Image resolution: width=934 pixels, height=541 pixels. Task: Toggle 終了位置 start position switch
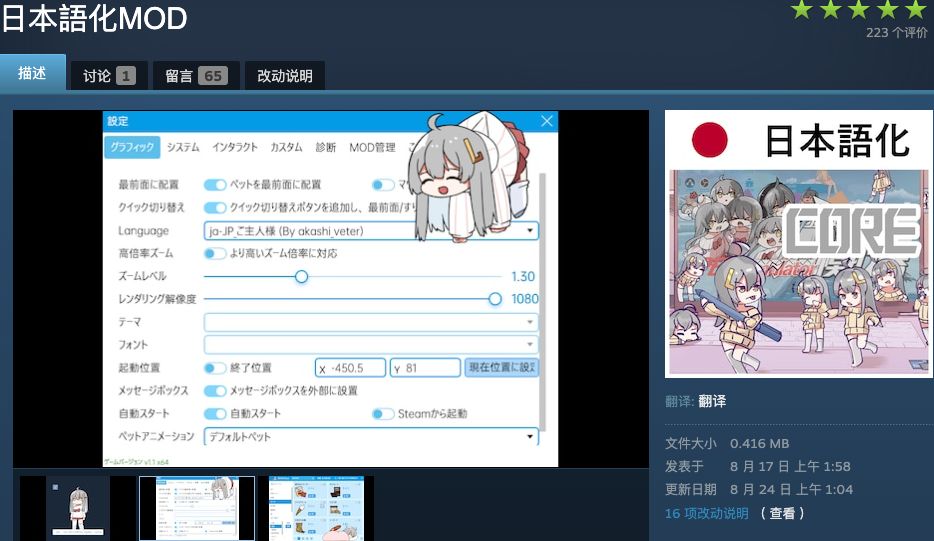[214, 368]
